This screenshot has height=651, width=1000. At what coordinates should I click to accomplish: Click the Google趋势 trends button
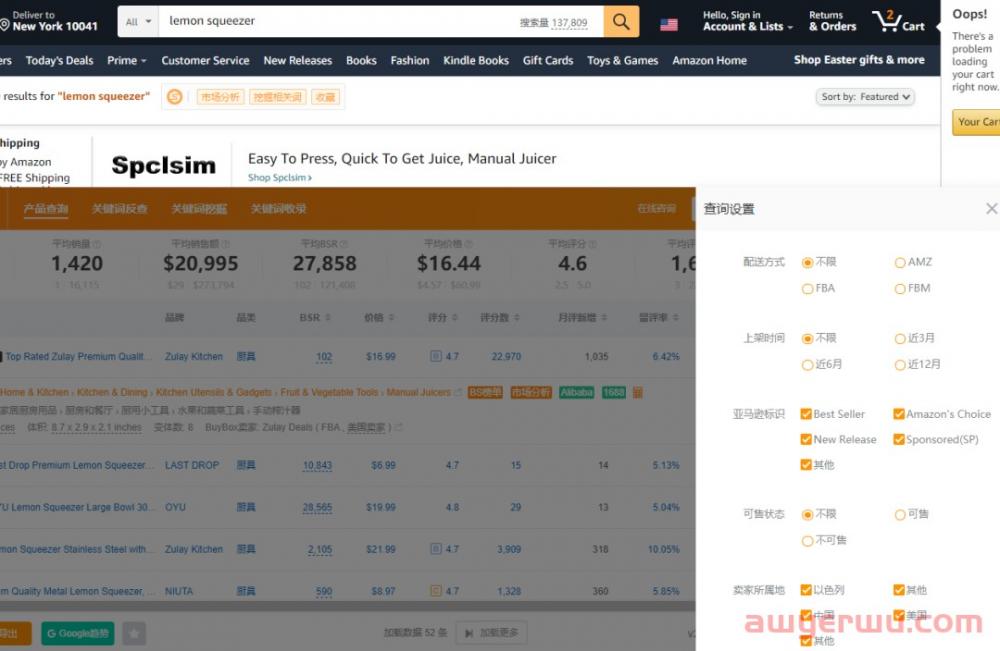(x=78, y=633)
